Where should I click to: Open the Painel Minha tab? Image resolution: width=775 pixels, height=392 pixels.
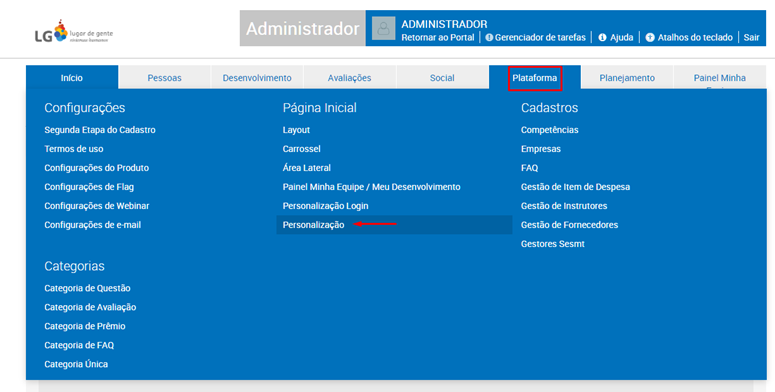(x=720, y=78)
